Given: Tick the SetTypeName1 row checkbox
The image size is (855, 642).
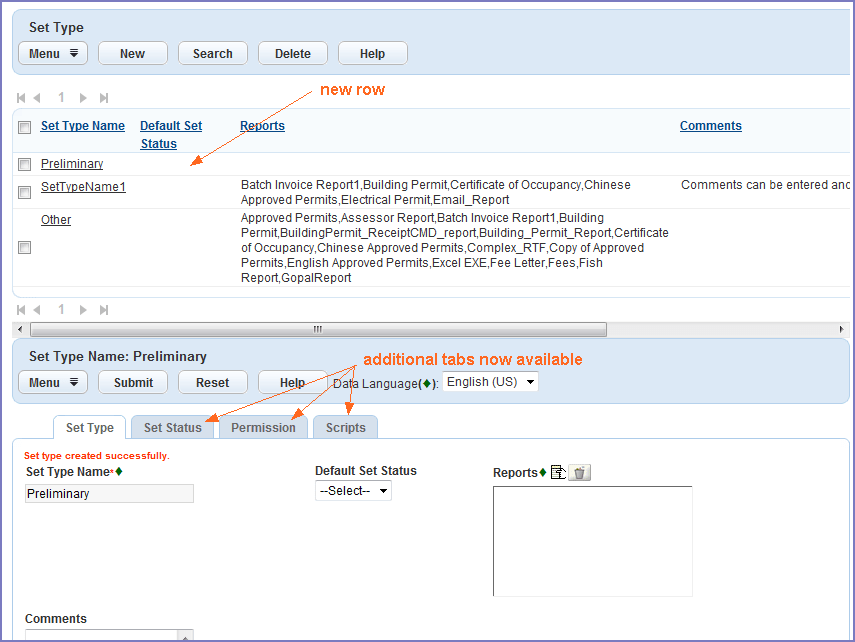Looking at the screenshot, I should (25, 192).
